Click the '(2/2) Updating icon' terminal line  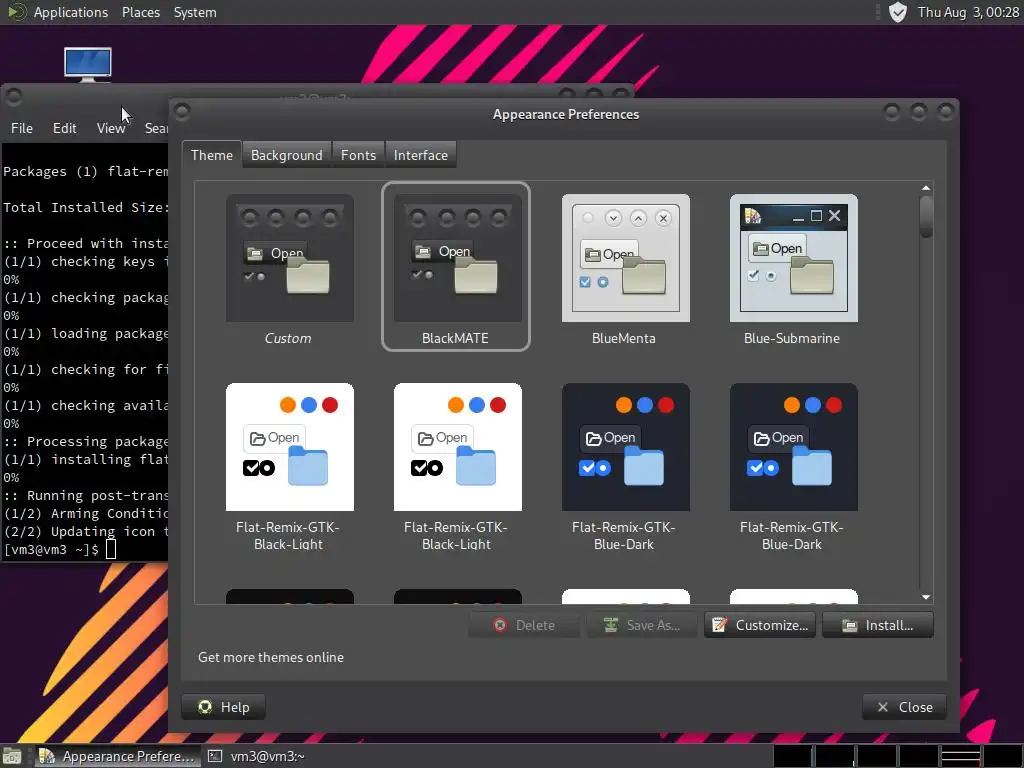tap(86, 532)
